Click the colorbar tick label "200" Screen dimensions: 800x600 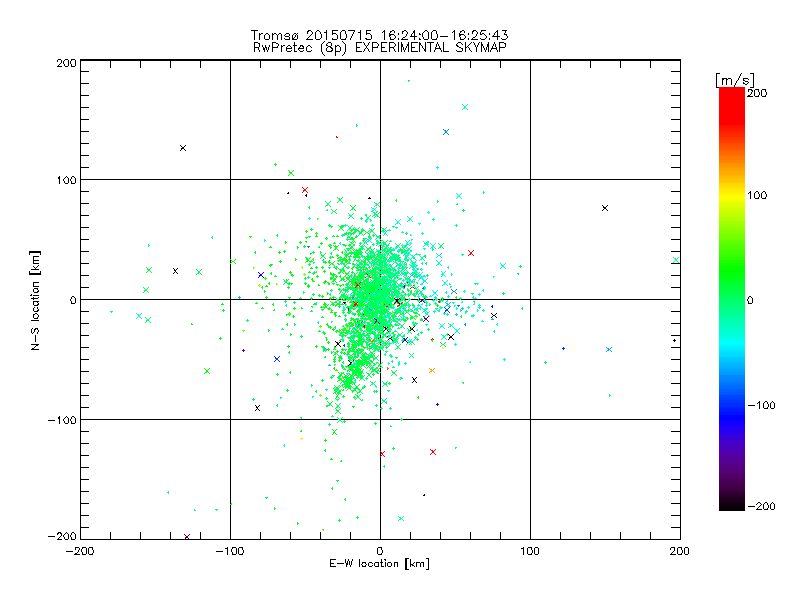coord(757,93)
